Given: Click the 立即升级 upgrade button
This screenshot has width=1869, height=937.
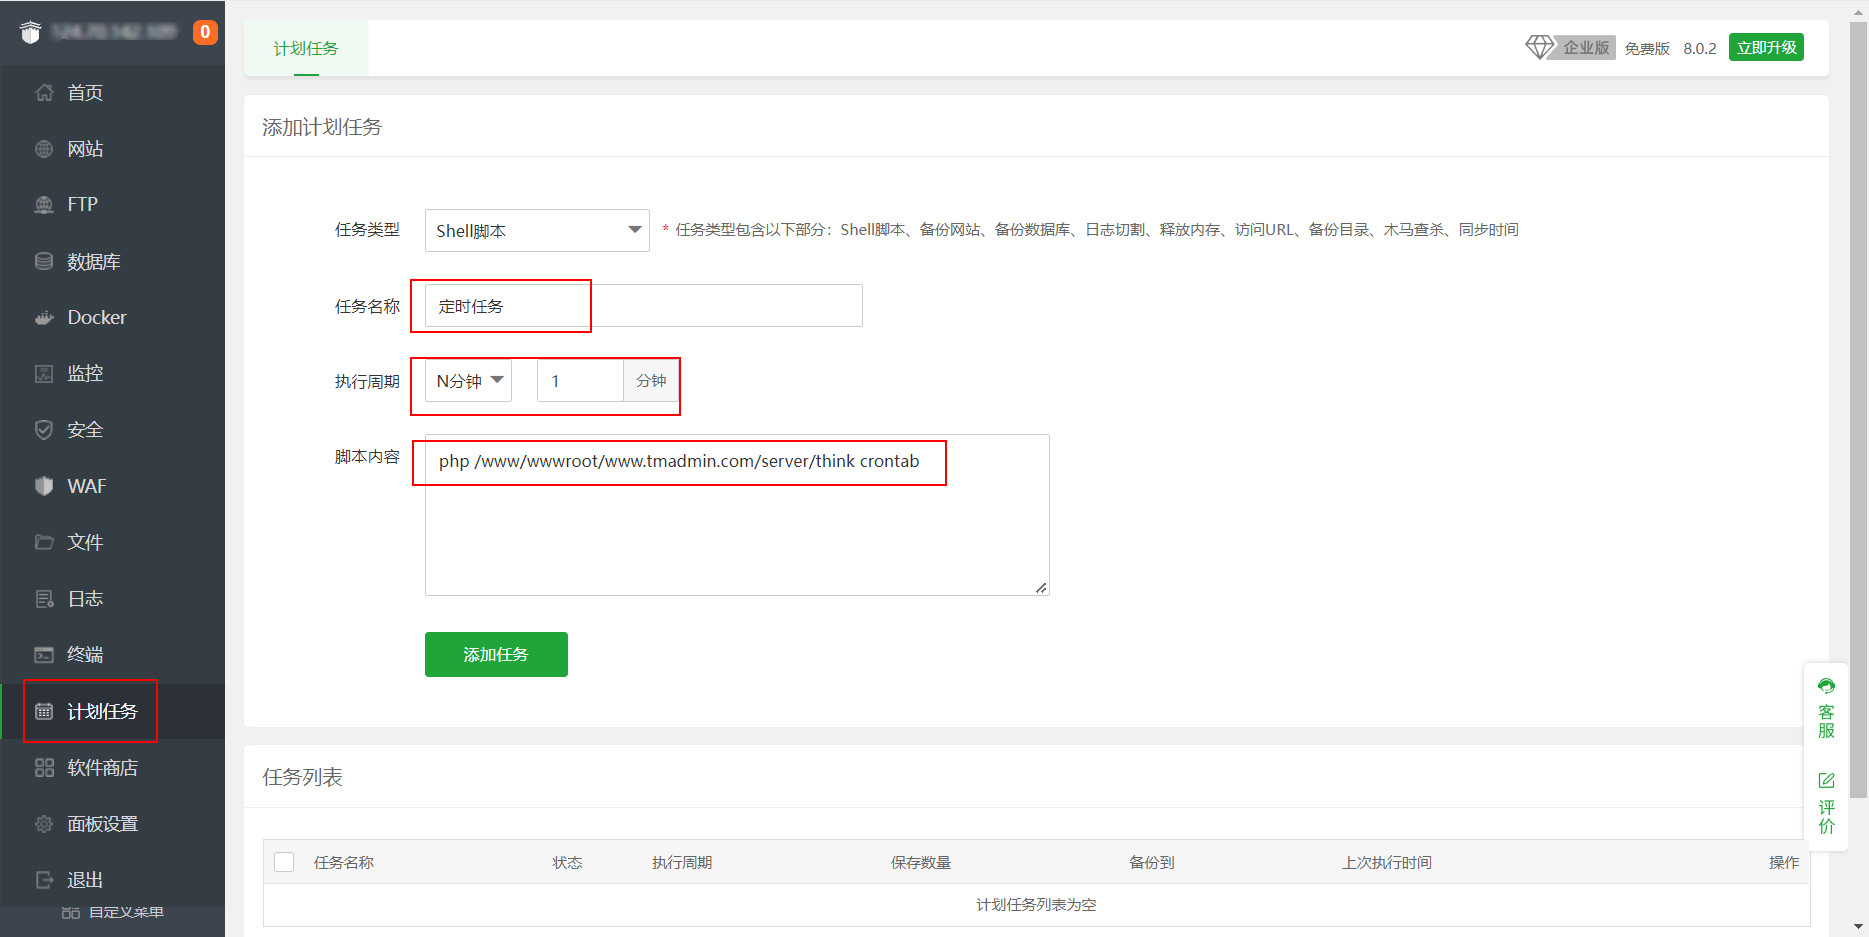Looking at the screenshot, I should (x=1766, y=47).
